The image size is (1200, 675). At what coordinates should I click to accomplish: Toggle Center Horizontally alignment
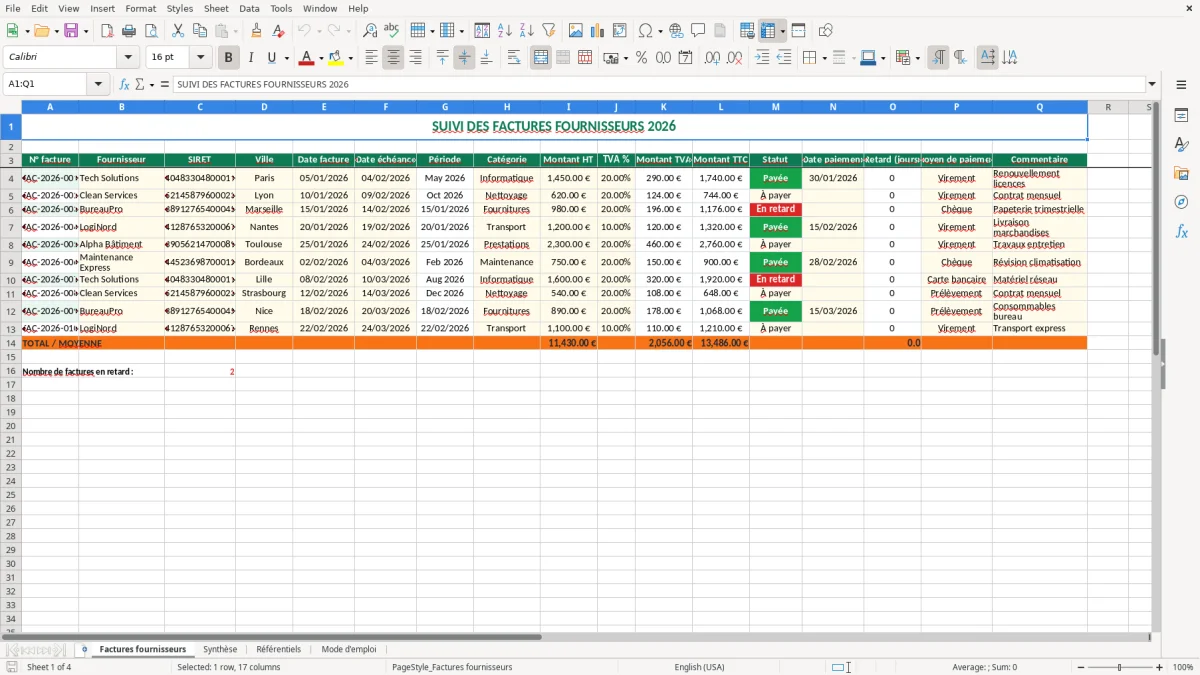pos(393,58)
